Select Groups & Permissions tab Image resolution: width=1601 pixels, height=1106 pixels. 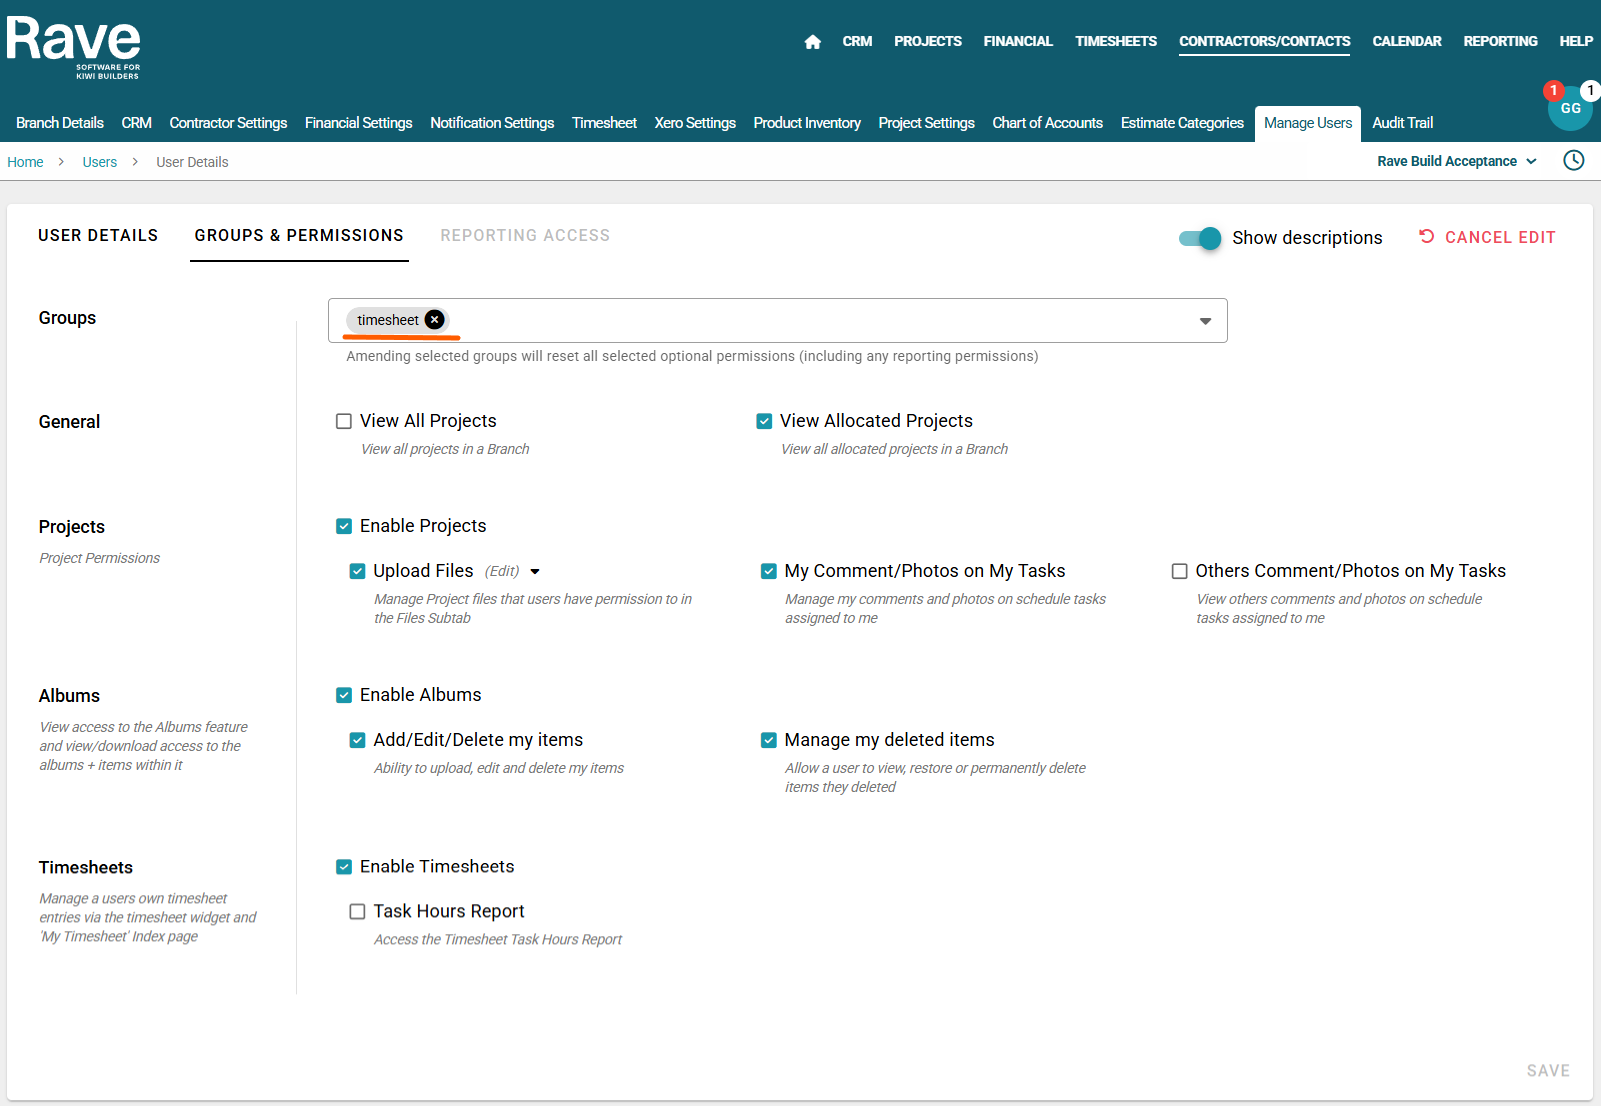299,235
